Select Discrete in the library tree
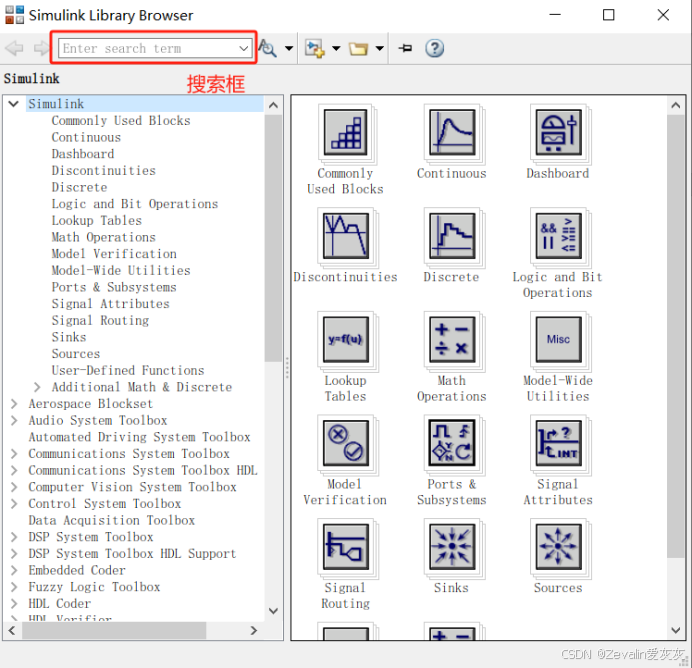This screenshot has width=692, height=668. 79,188
